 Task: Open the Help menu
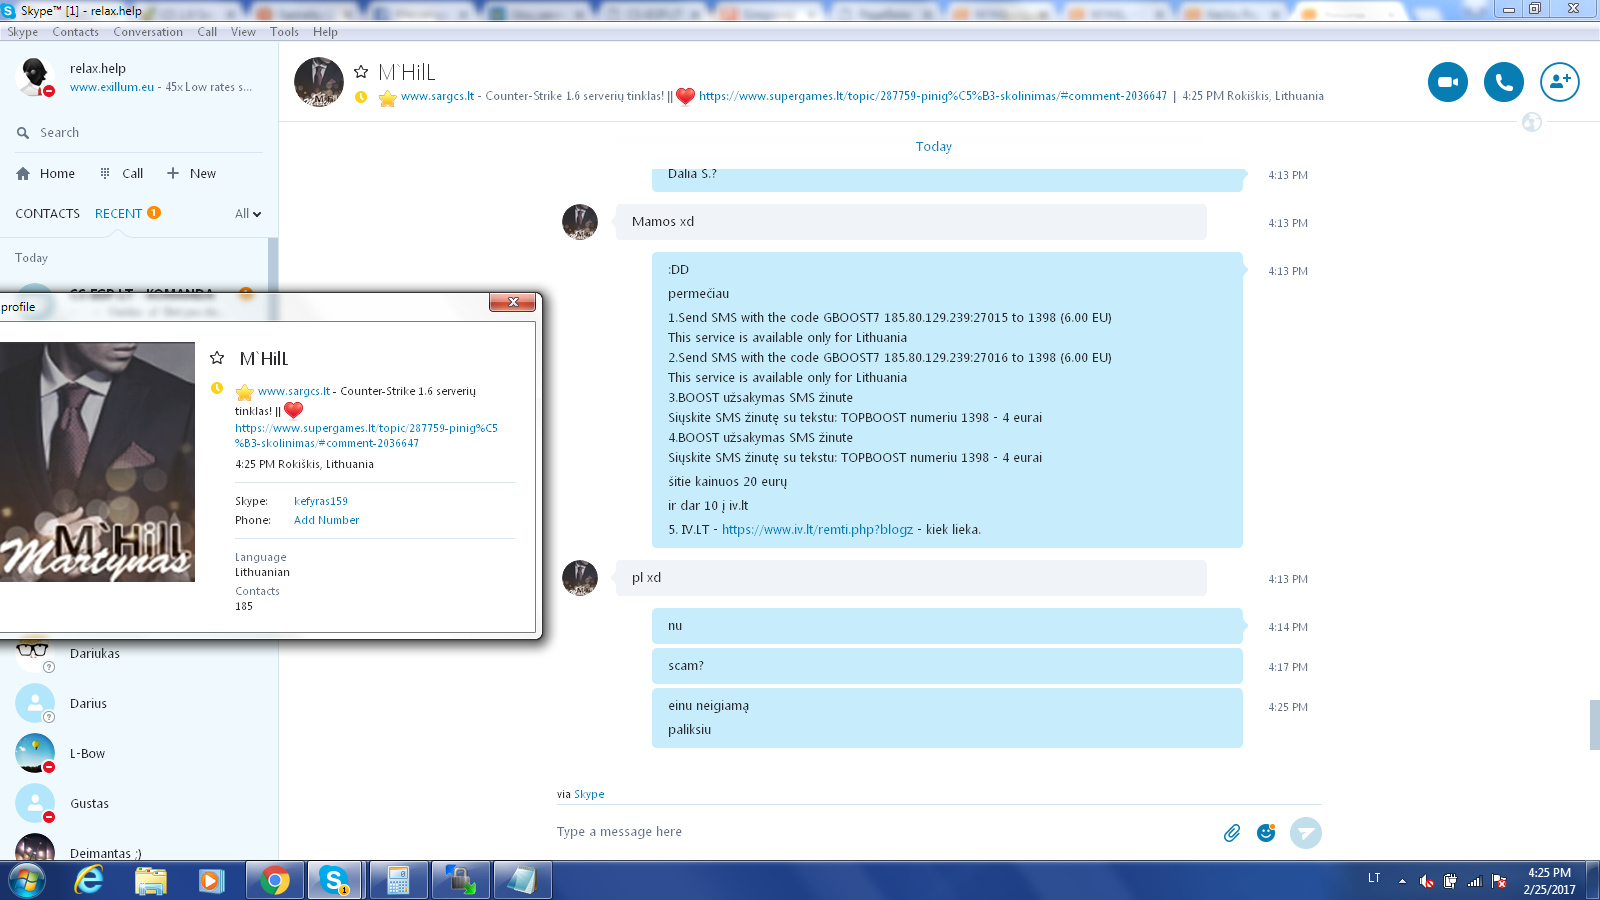[325, 32]
